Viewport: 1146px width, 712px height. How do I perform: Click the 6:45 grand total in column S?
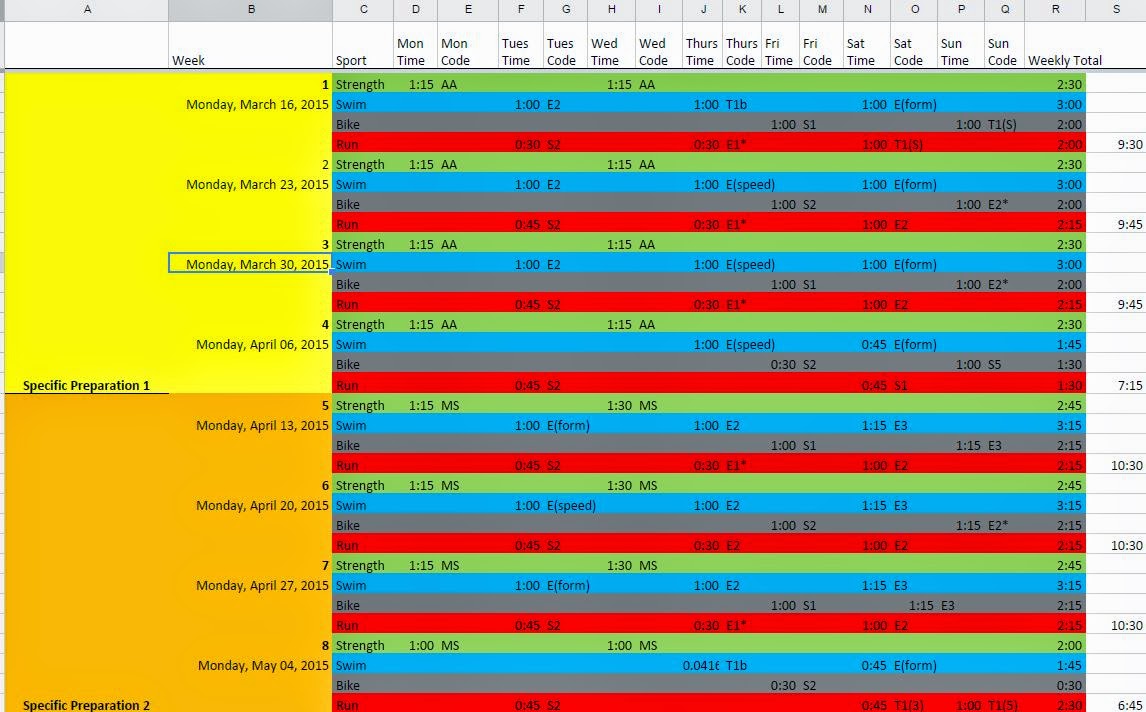(x=1116, y=705)
